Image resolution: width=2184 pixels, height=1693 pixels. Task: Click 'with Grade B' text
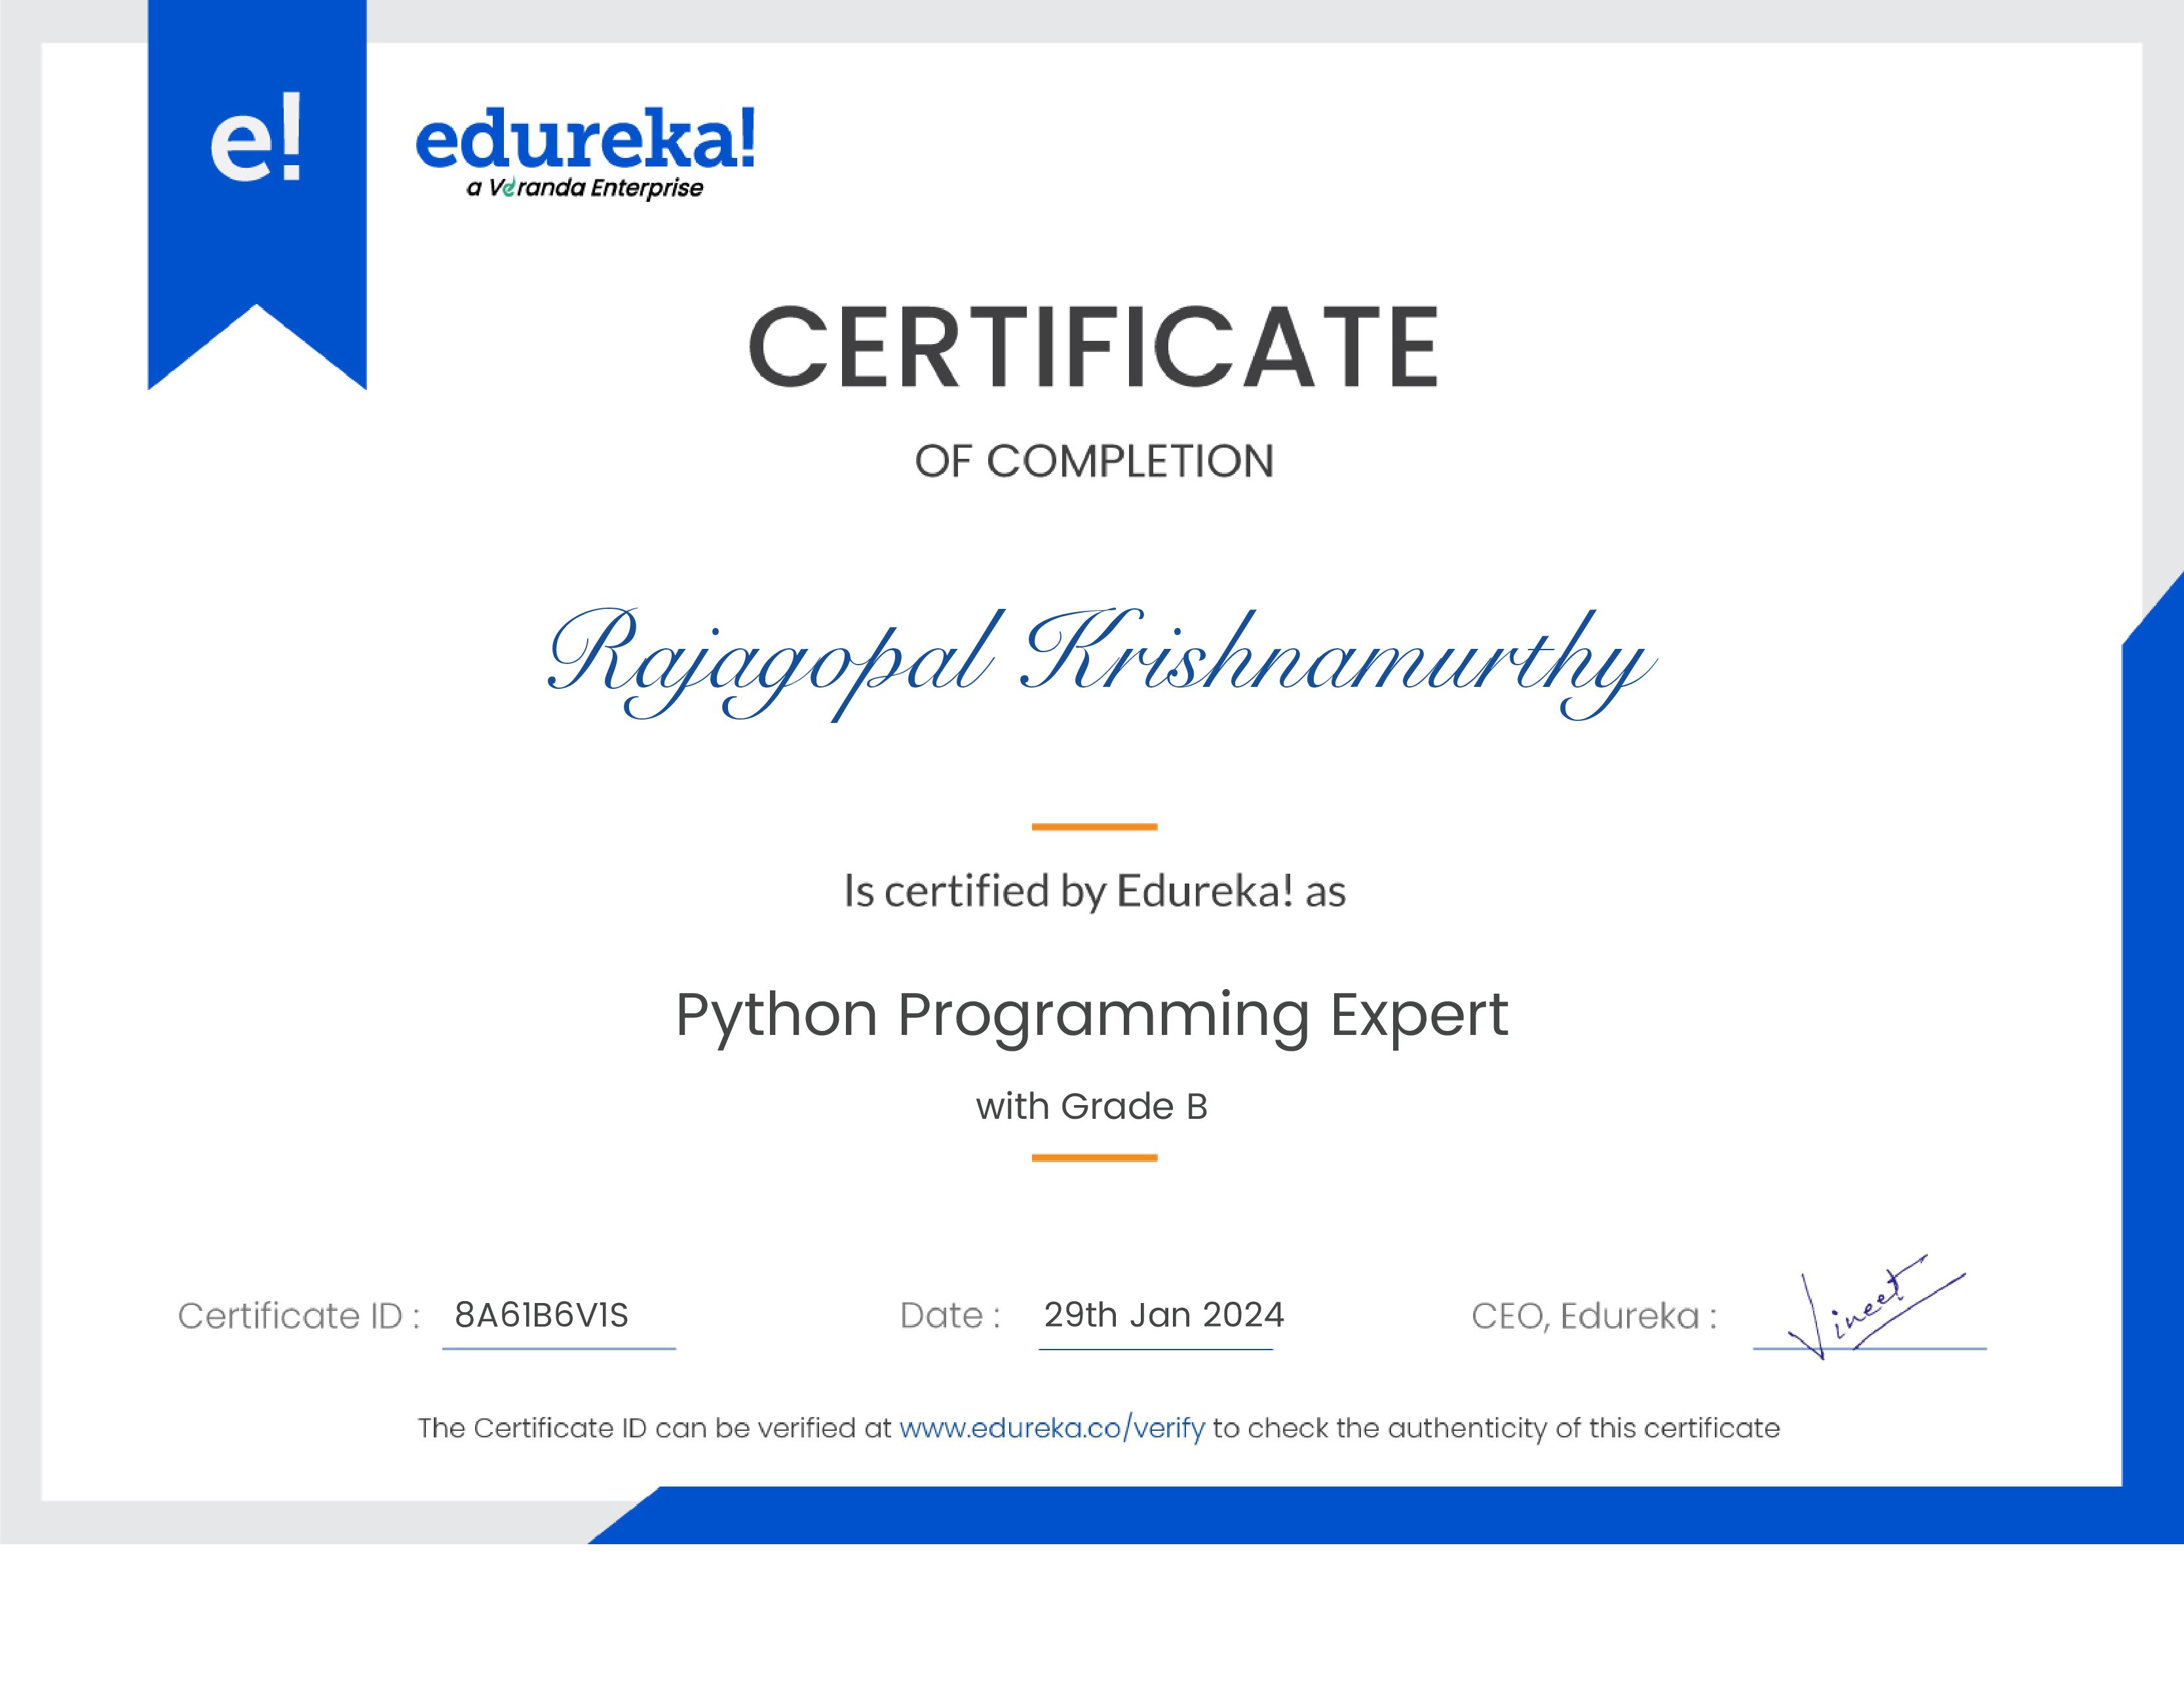point(1092,1106)
